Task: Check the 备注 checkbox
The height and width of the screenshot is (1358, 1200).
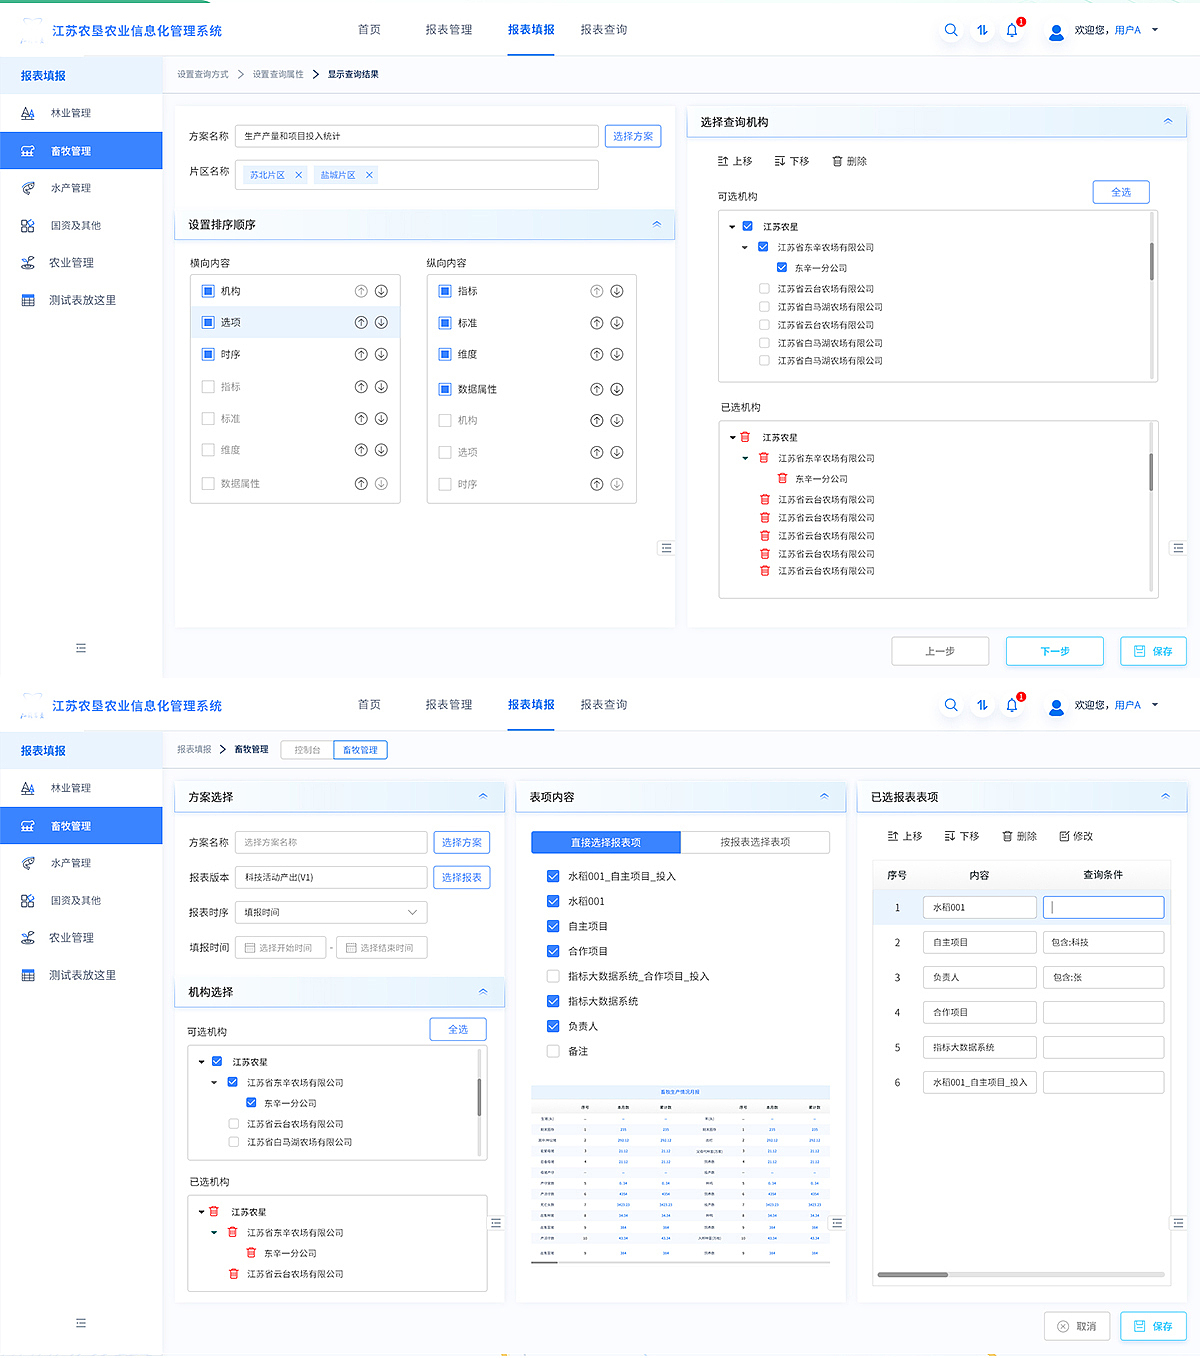Action: pyautogui.click(x=553, y=1051)
